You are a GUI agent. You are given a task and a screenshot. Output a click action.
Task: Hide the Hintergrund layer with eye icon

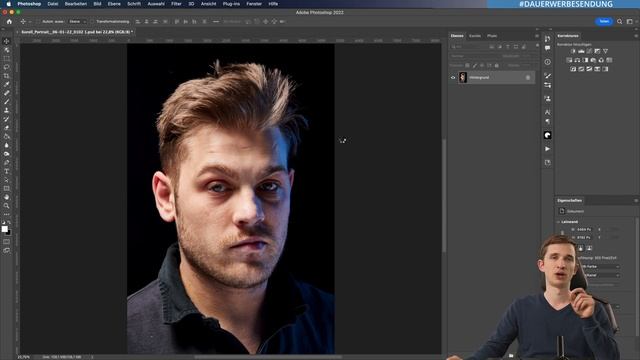453,78
